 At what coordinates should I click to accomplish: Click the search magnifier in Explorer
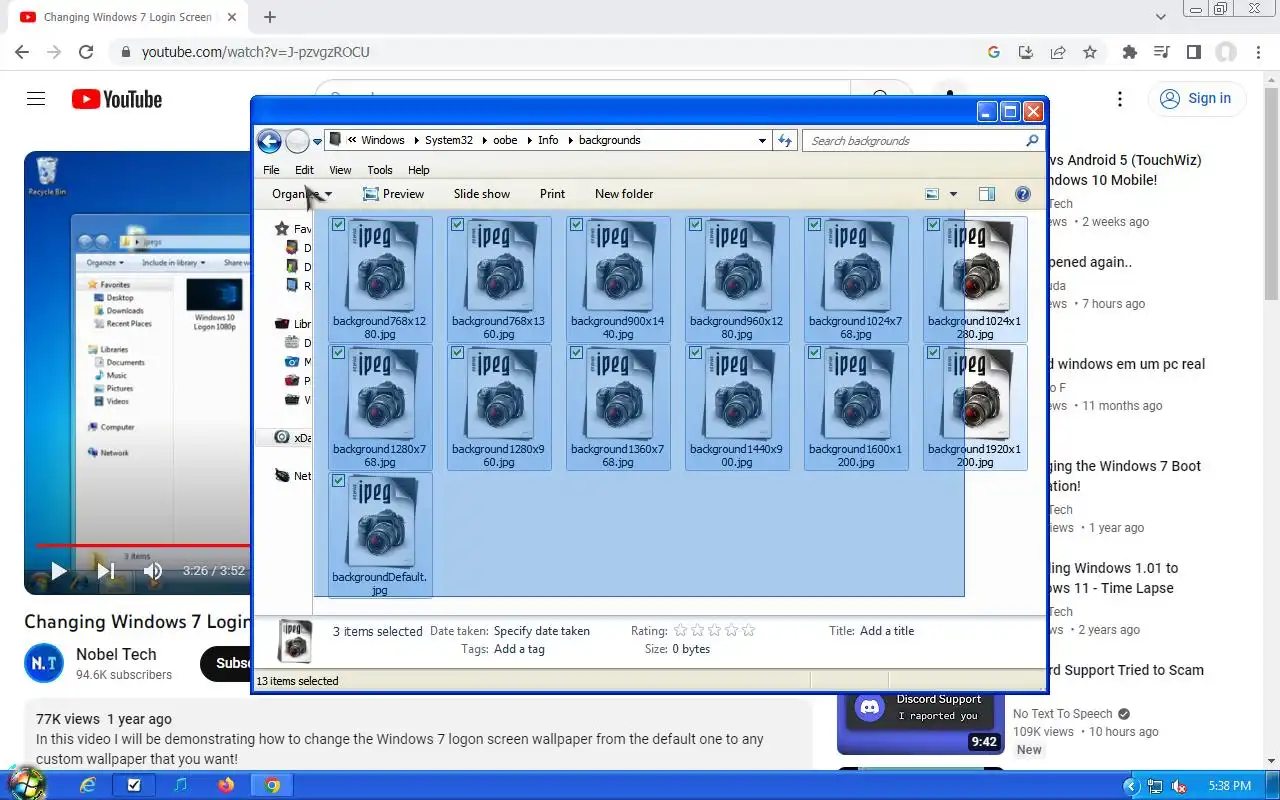(x=1032, y=140)
